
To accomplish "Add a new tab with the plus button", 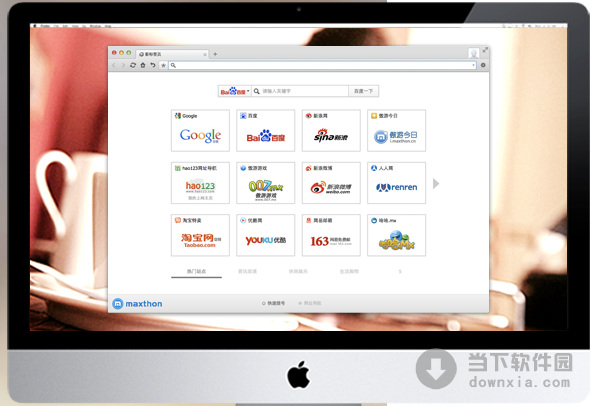I will click(215, 54).
